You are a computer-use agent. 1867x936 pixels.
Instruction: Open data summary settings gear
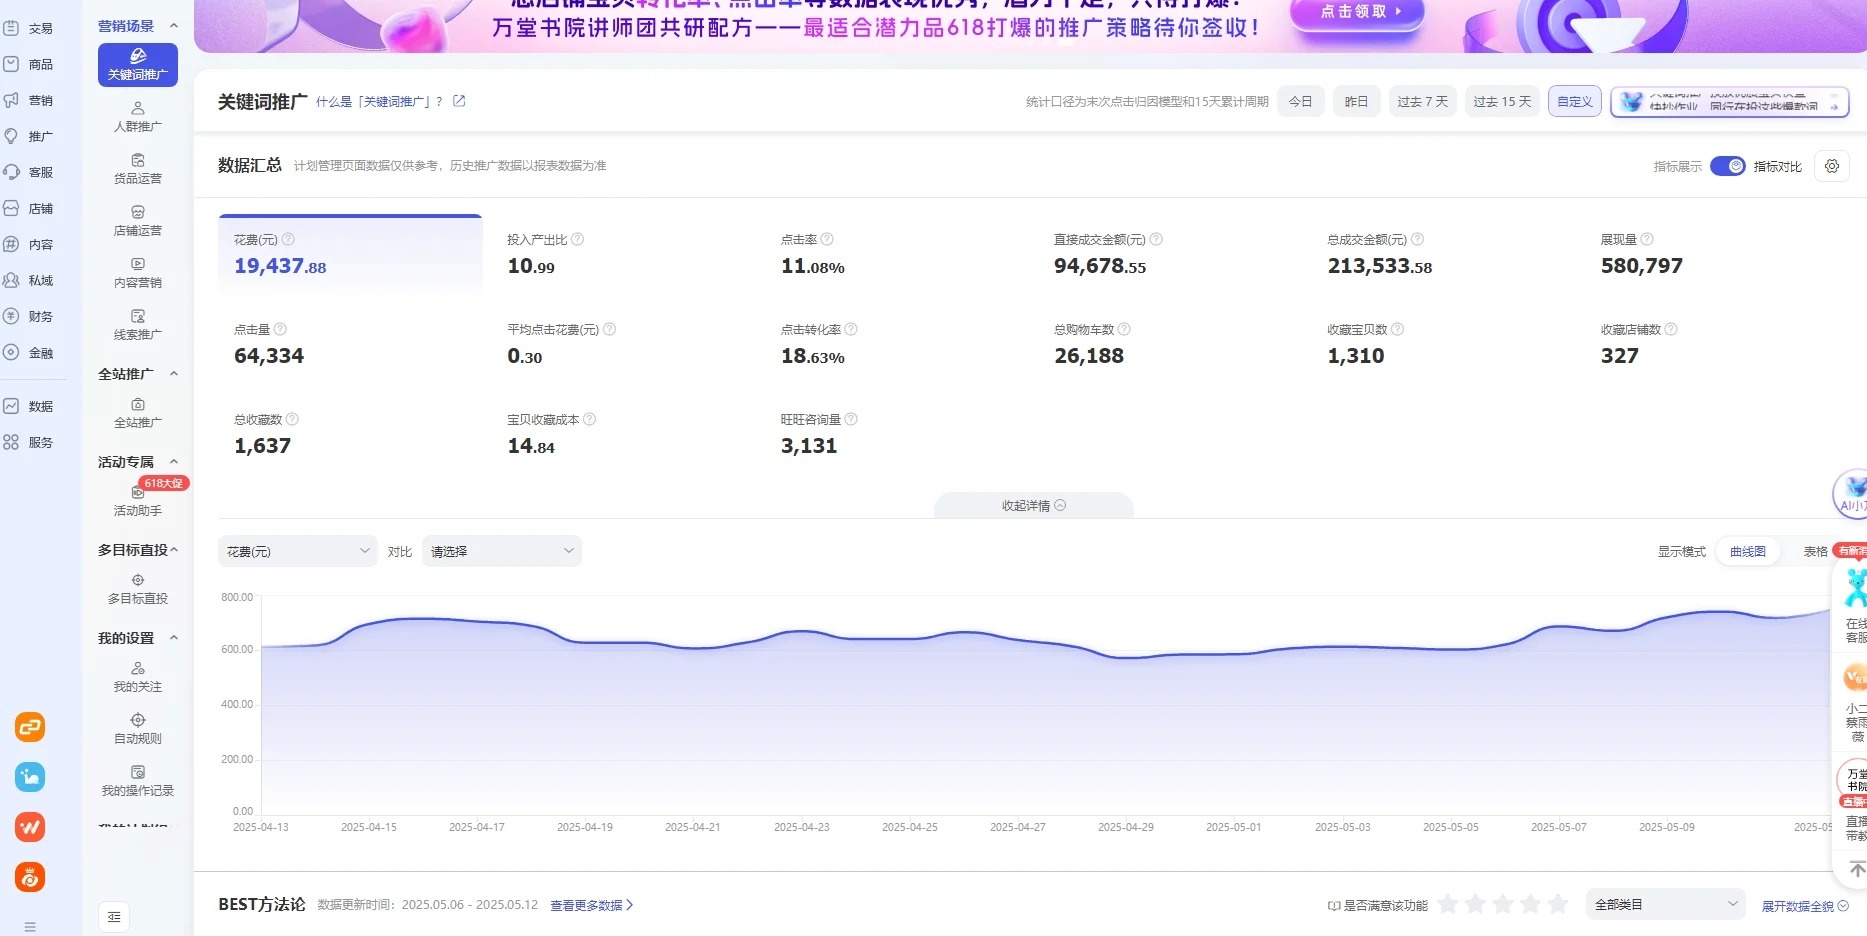click(x=1832, y=166)
